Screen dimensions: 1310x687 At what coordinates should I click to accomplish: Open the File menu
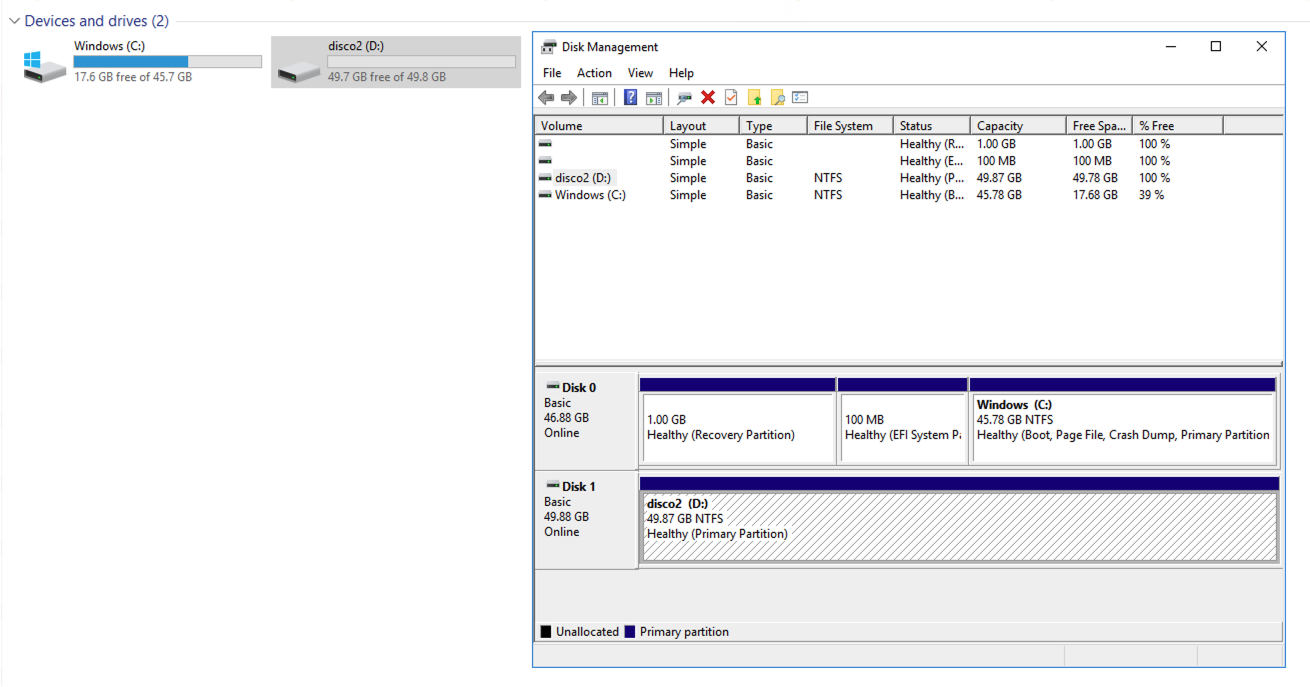(x=552, y=73)
